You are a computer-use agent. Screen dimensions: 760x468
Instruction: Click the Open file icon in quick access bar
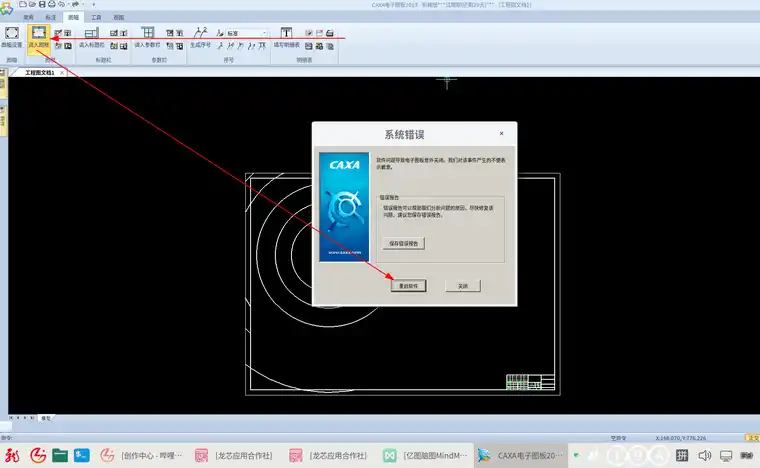[32, 4]
